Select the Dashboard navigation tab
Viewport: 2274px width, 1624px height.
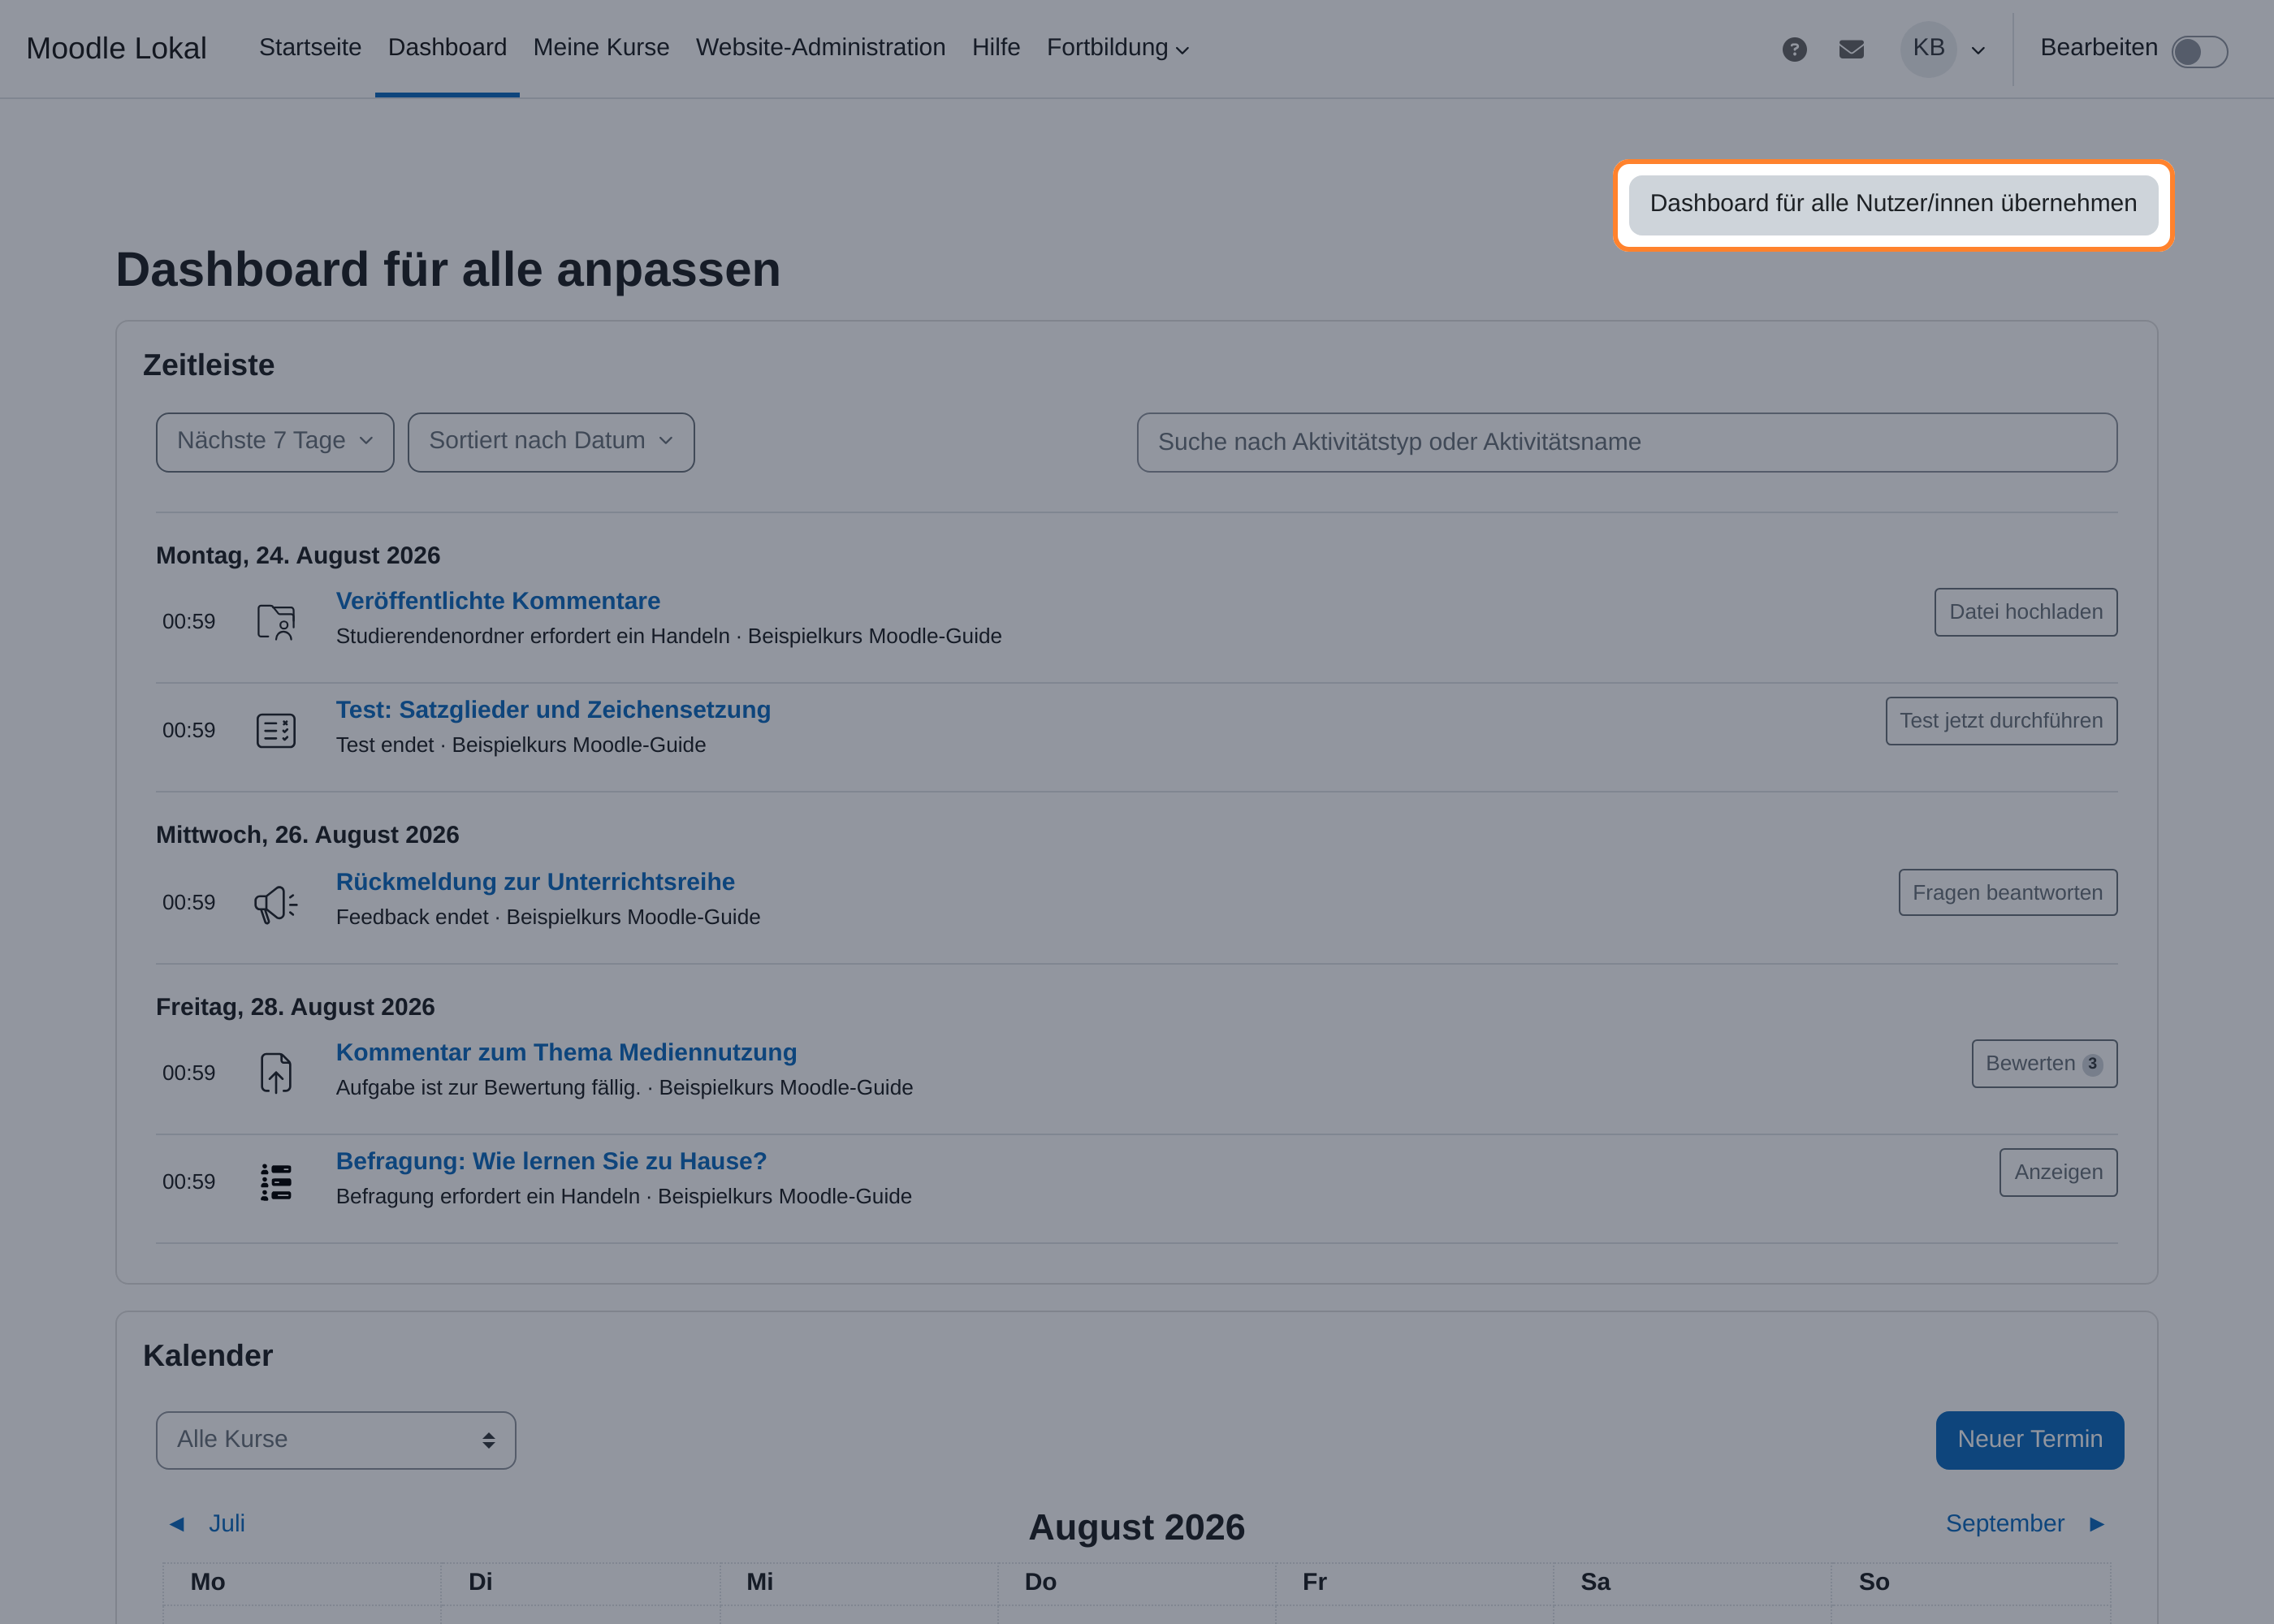coord(447,47)
